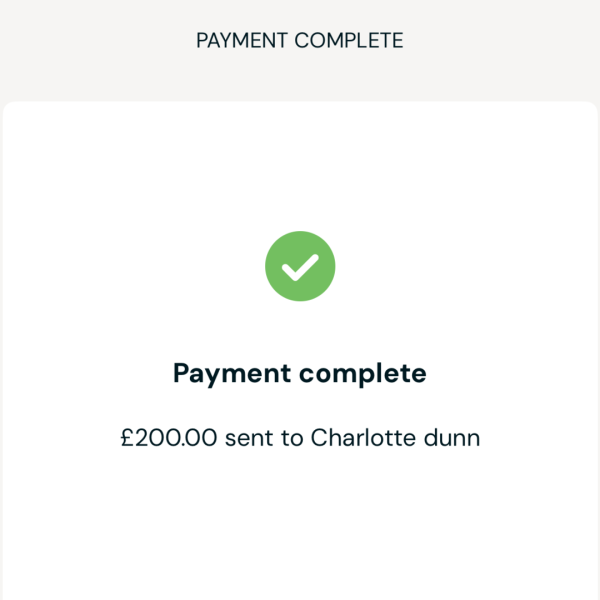Click the bold Payment complete heading
This screenshot has height=600, width=600.
[x=300, y=373]
